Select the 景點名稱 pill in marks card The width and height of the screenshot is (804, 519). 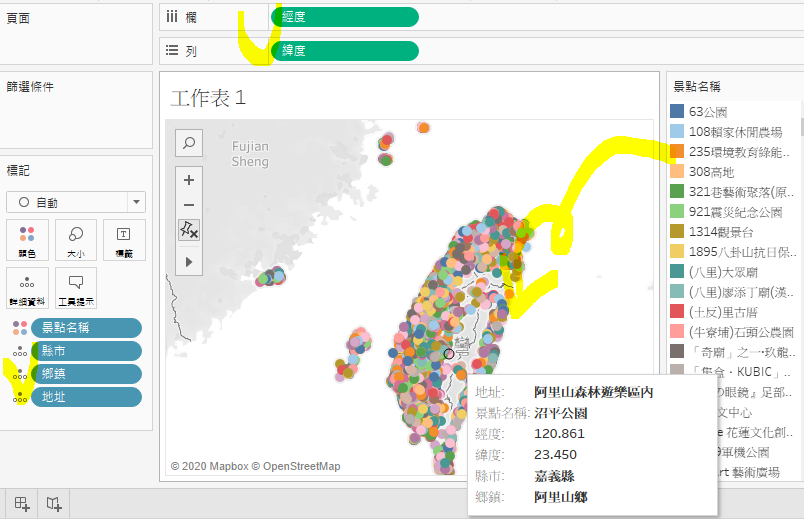pyautogui.click(x=86, y=328)
